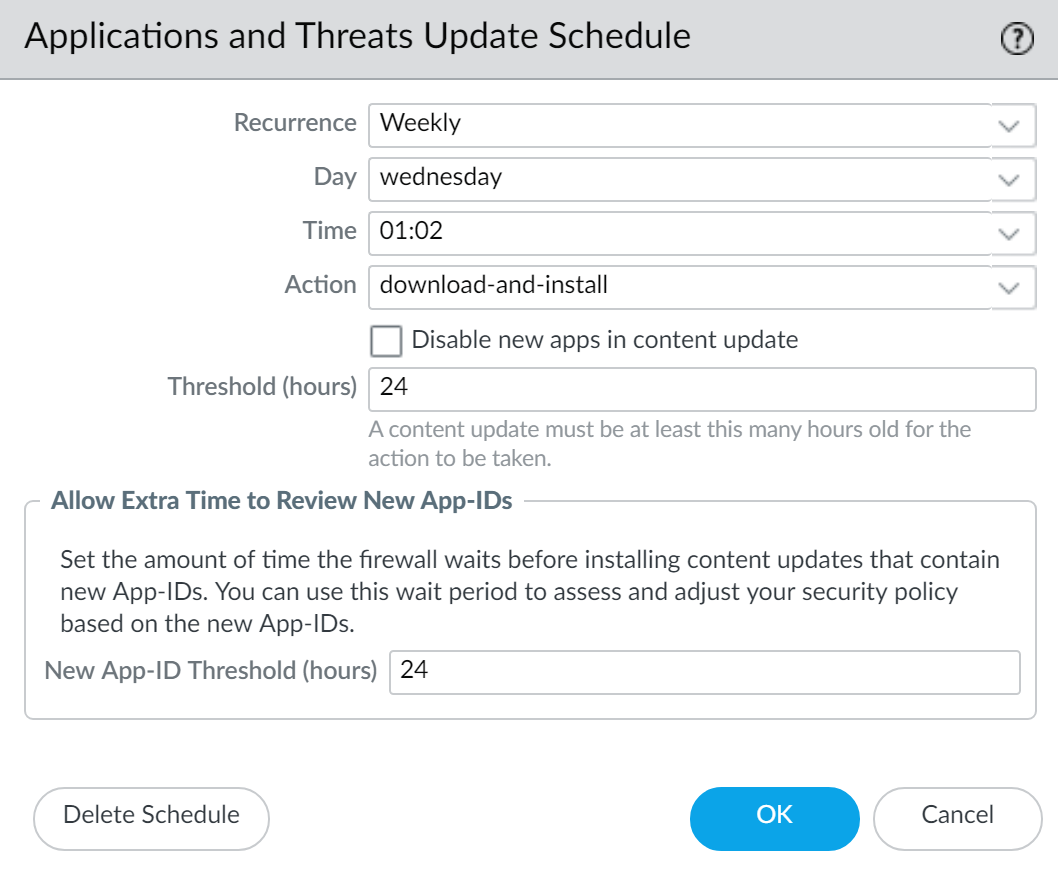Click the 01:02 value in Time field

click(411, 232)
